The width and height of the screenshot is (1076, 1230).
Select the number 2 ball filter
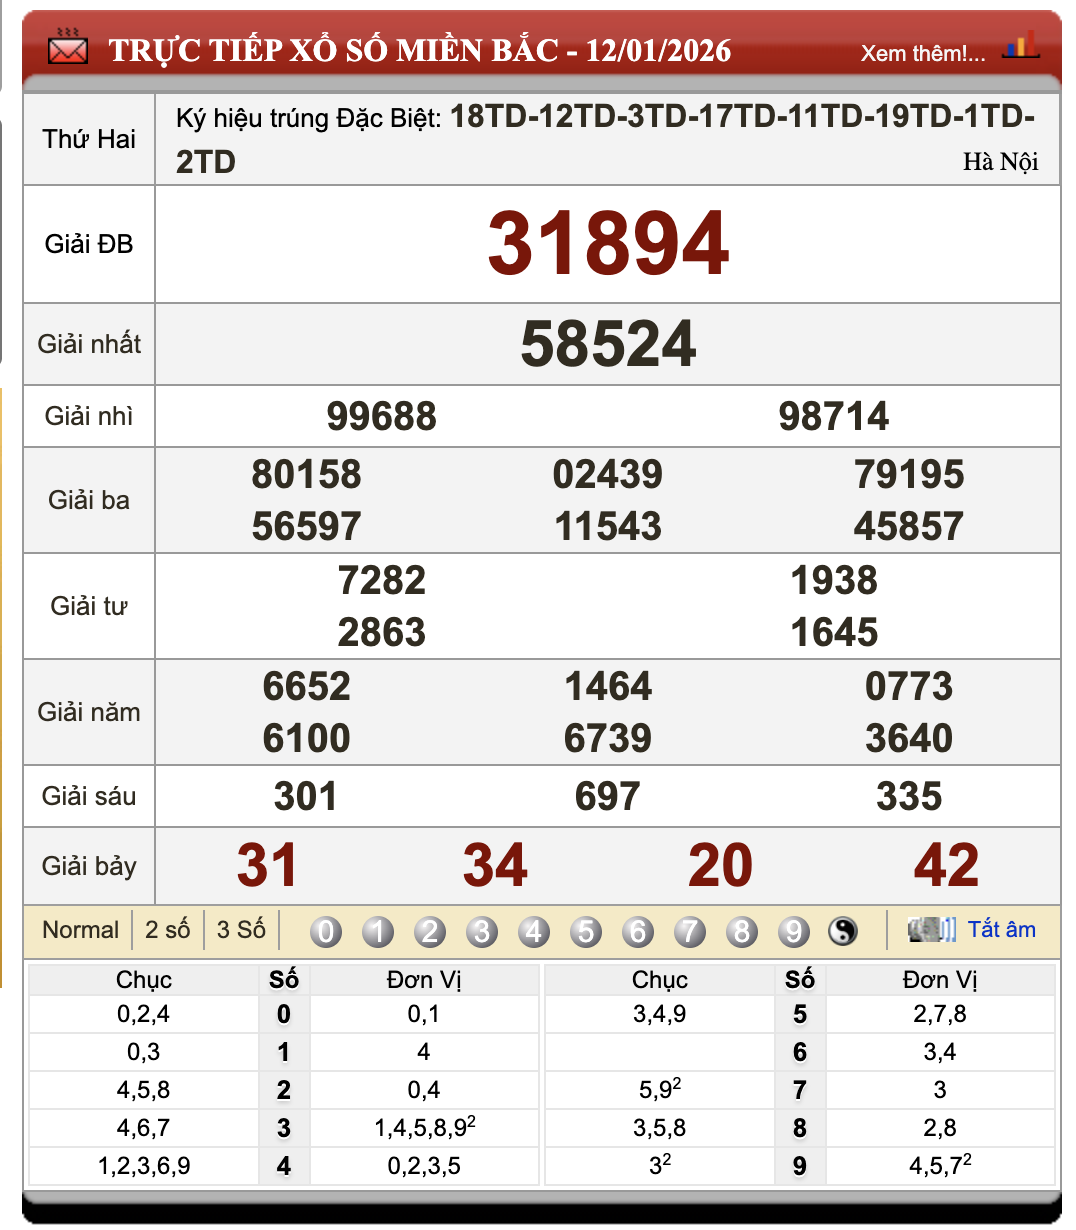point(430,932)
